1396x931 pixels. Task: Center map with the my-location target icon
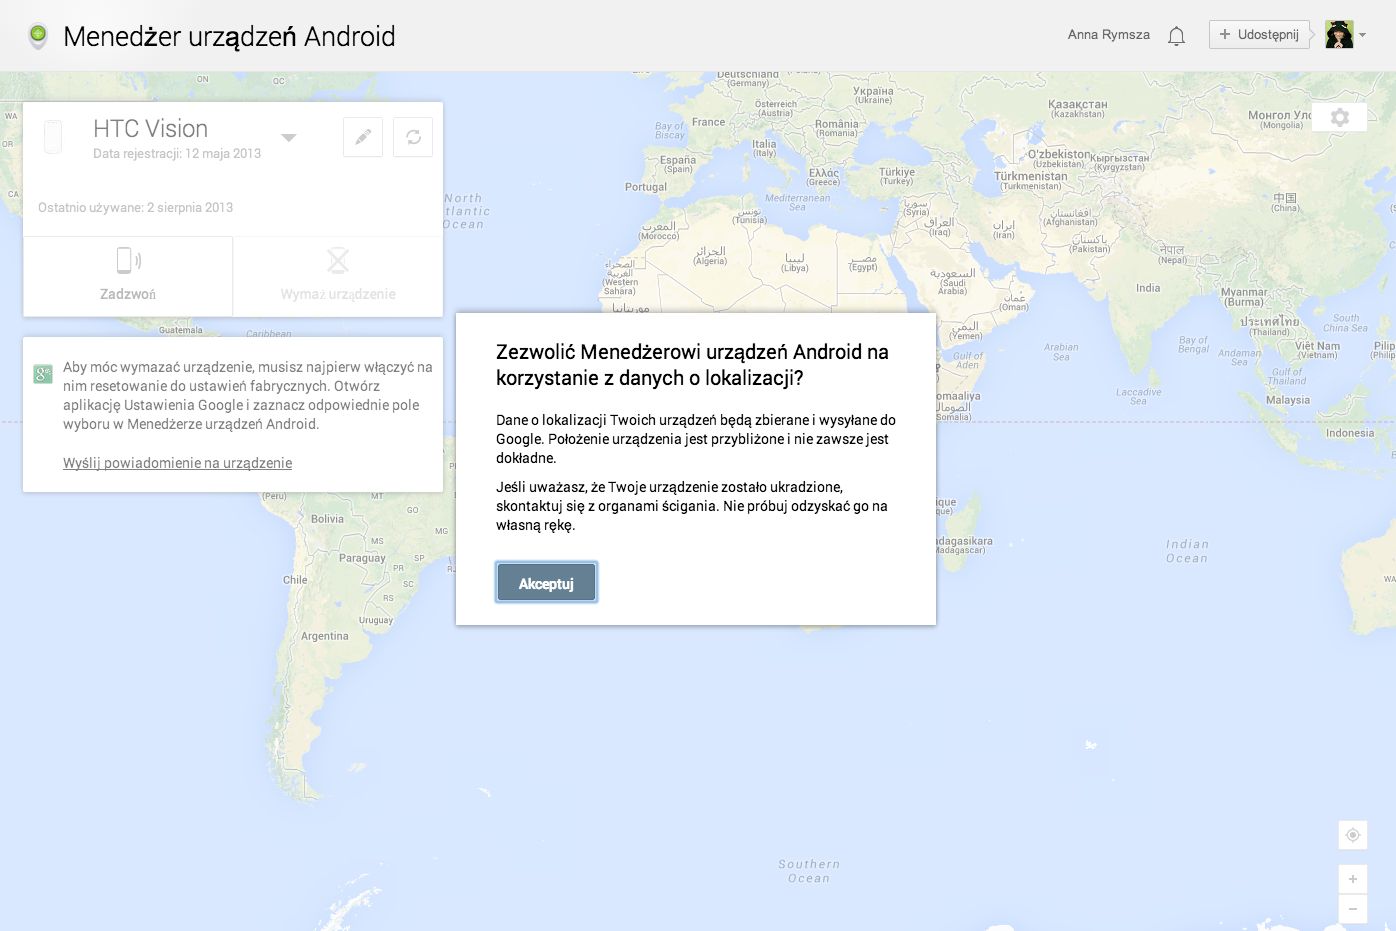(1352, 835)
